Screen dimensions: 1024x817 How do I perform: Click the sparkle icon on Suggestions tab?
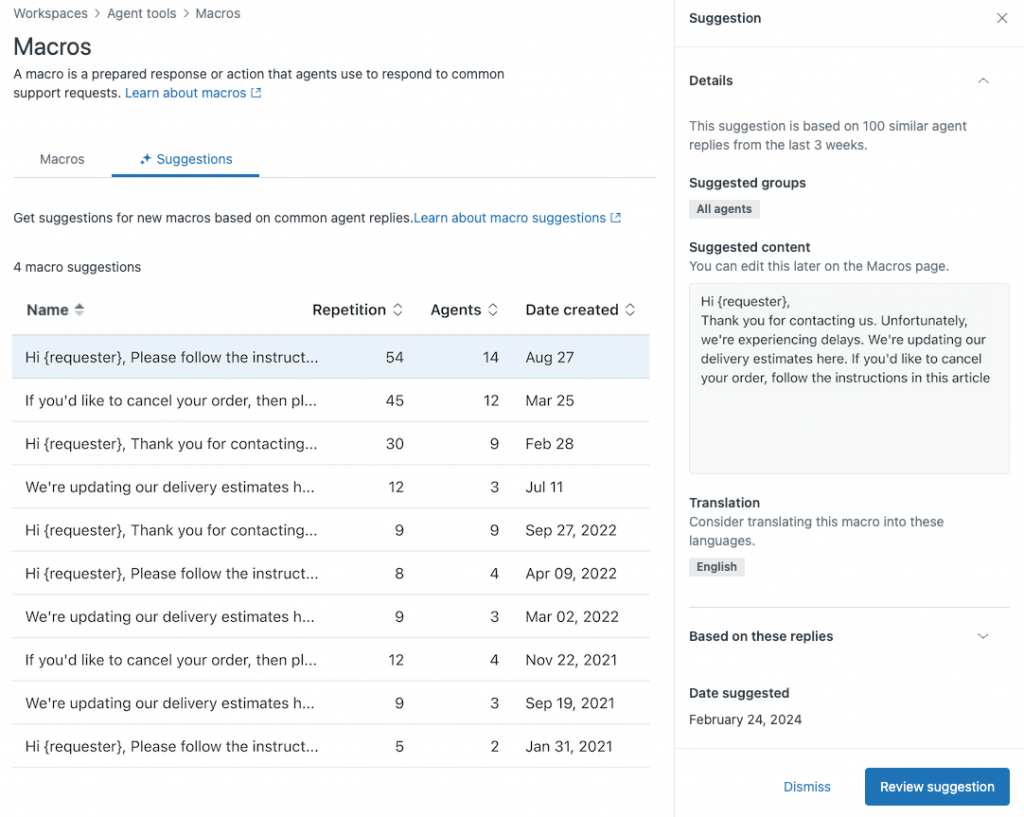(x=146, y=159)
